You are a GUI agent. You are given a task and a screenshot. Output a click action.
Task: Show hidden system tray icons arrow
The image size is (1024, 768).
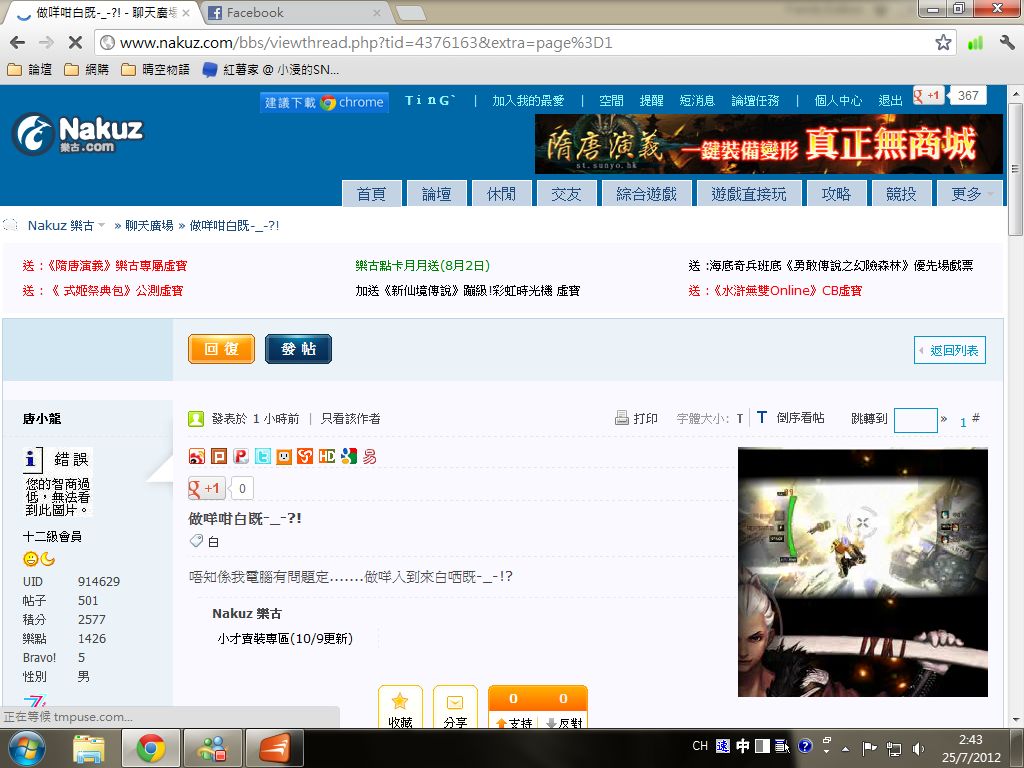[x=845, y=747]
